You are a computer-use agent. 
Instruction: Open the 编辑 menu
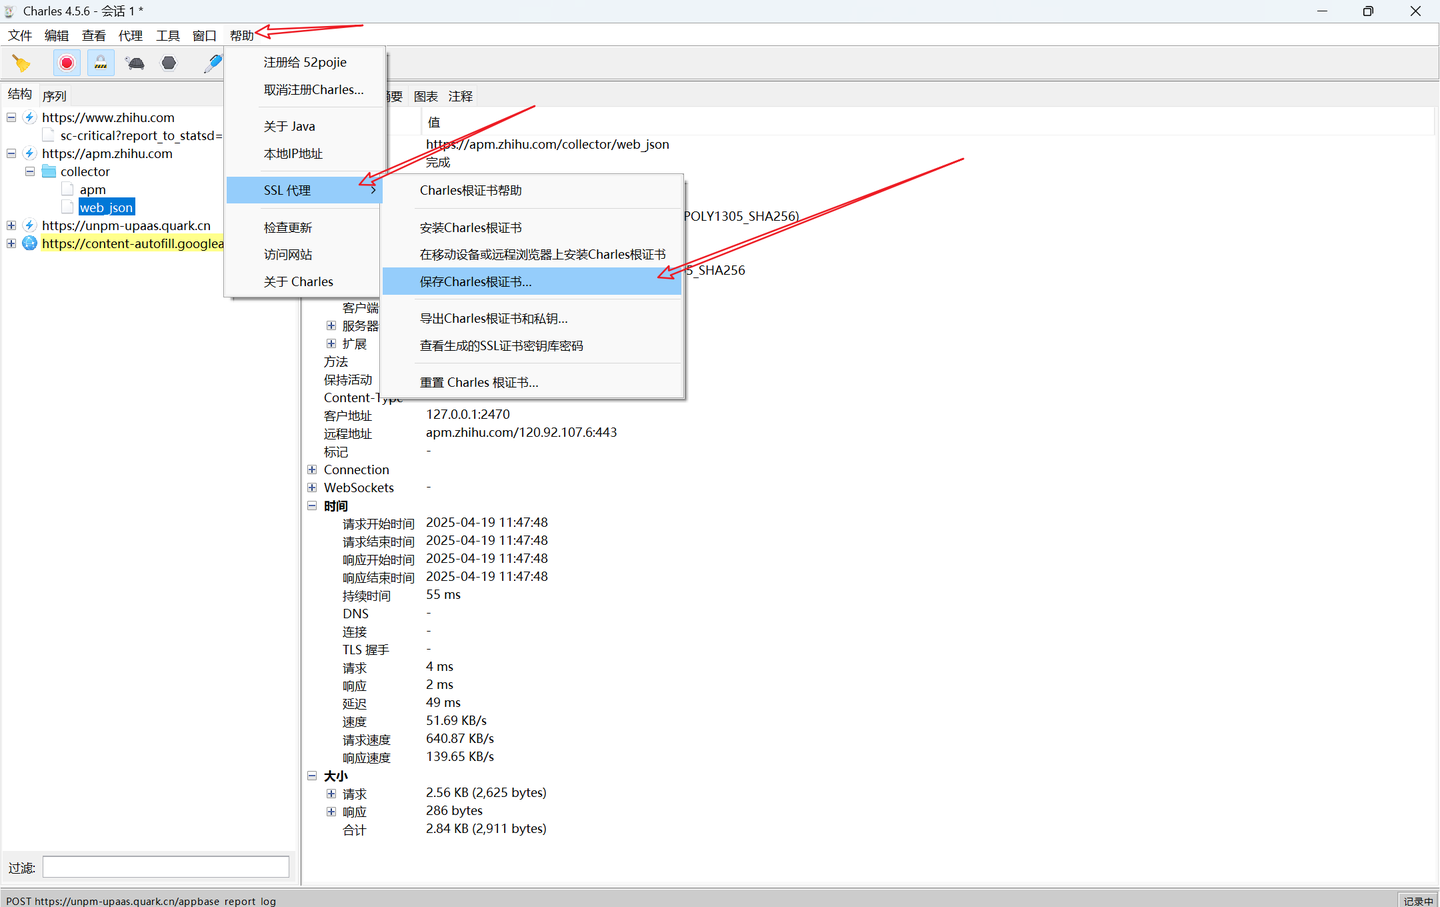pyautogui.click(x=57, y=35)
